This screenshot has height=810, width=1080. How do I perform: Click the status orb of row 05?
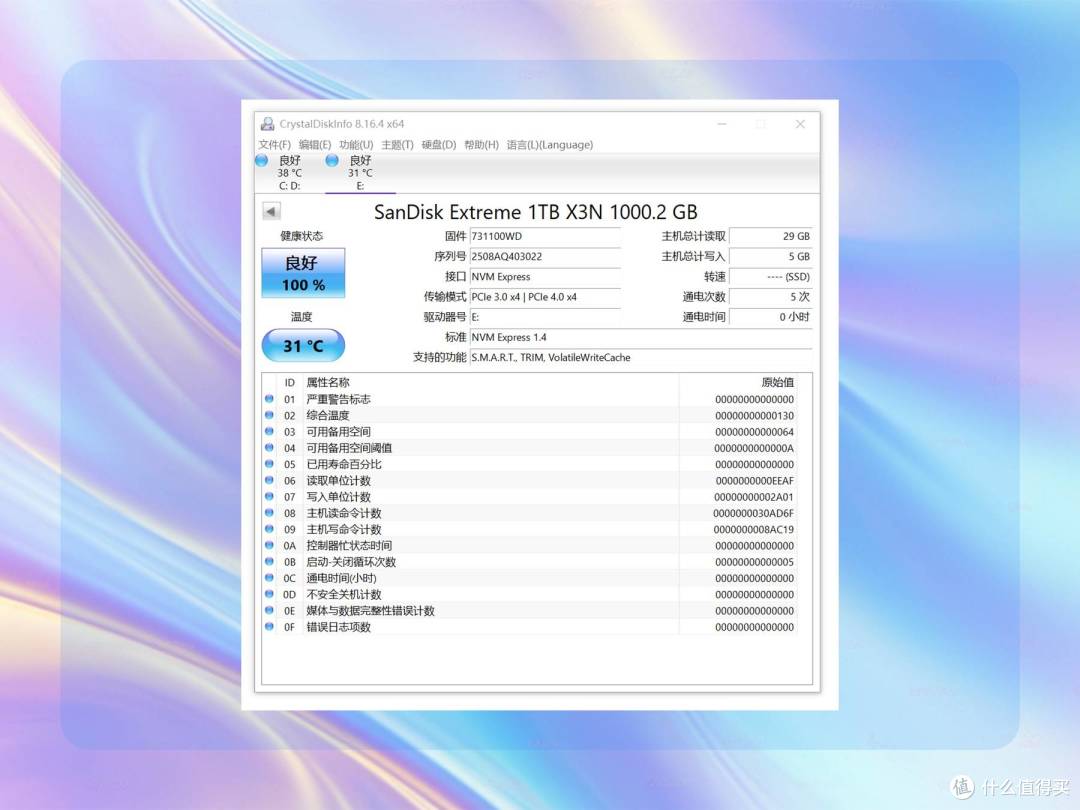point(269,464)
